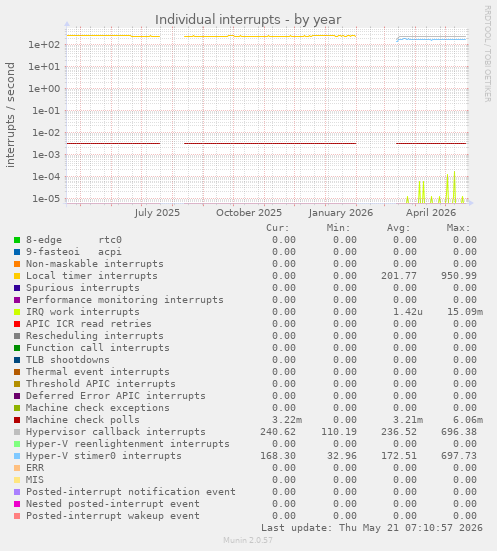Click the 'Machine check exceptions' legend label

click(98, 408)
